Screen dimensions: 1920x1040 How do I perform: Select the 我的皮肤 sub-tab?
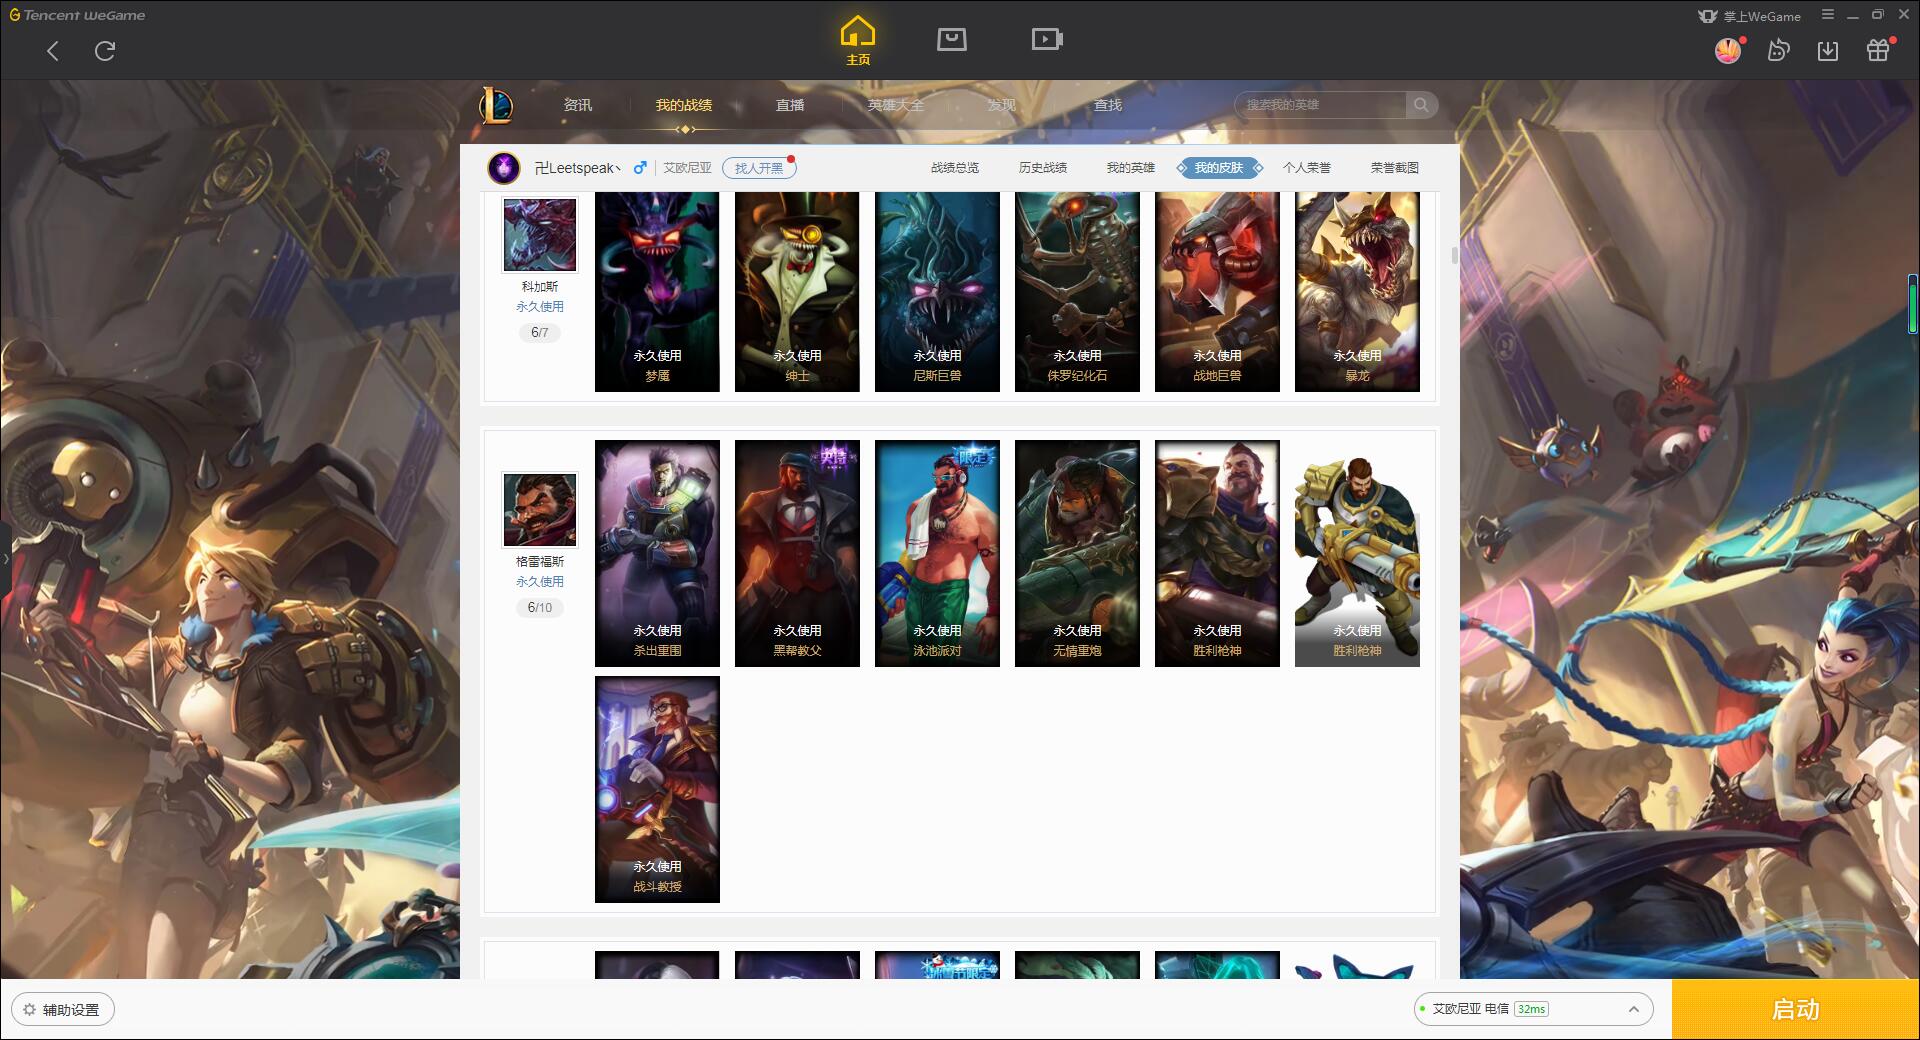[x=1219, y=168]
